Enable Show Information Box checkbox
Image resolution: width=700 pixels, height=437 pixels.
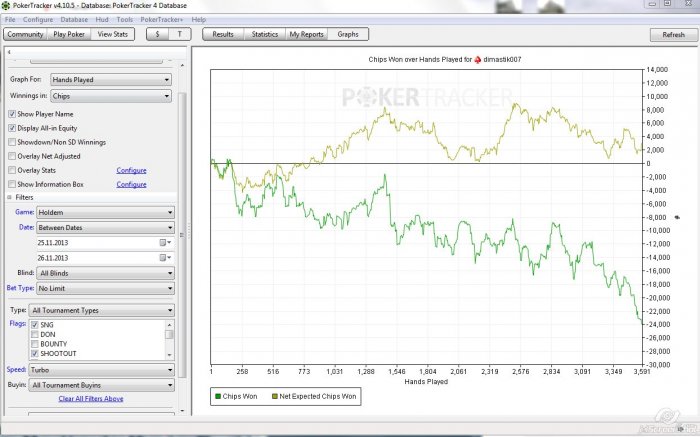point(12,184)
